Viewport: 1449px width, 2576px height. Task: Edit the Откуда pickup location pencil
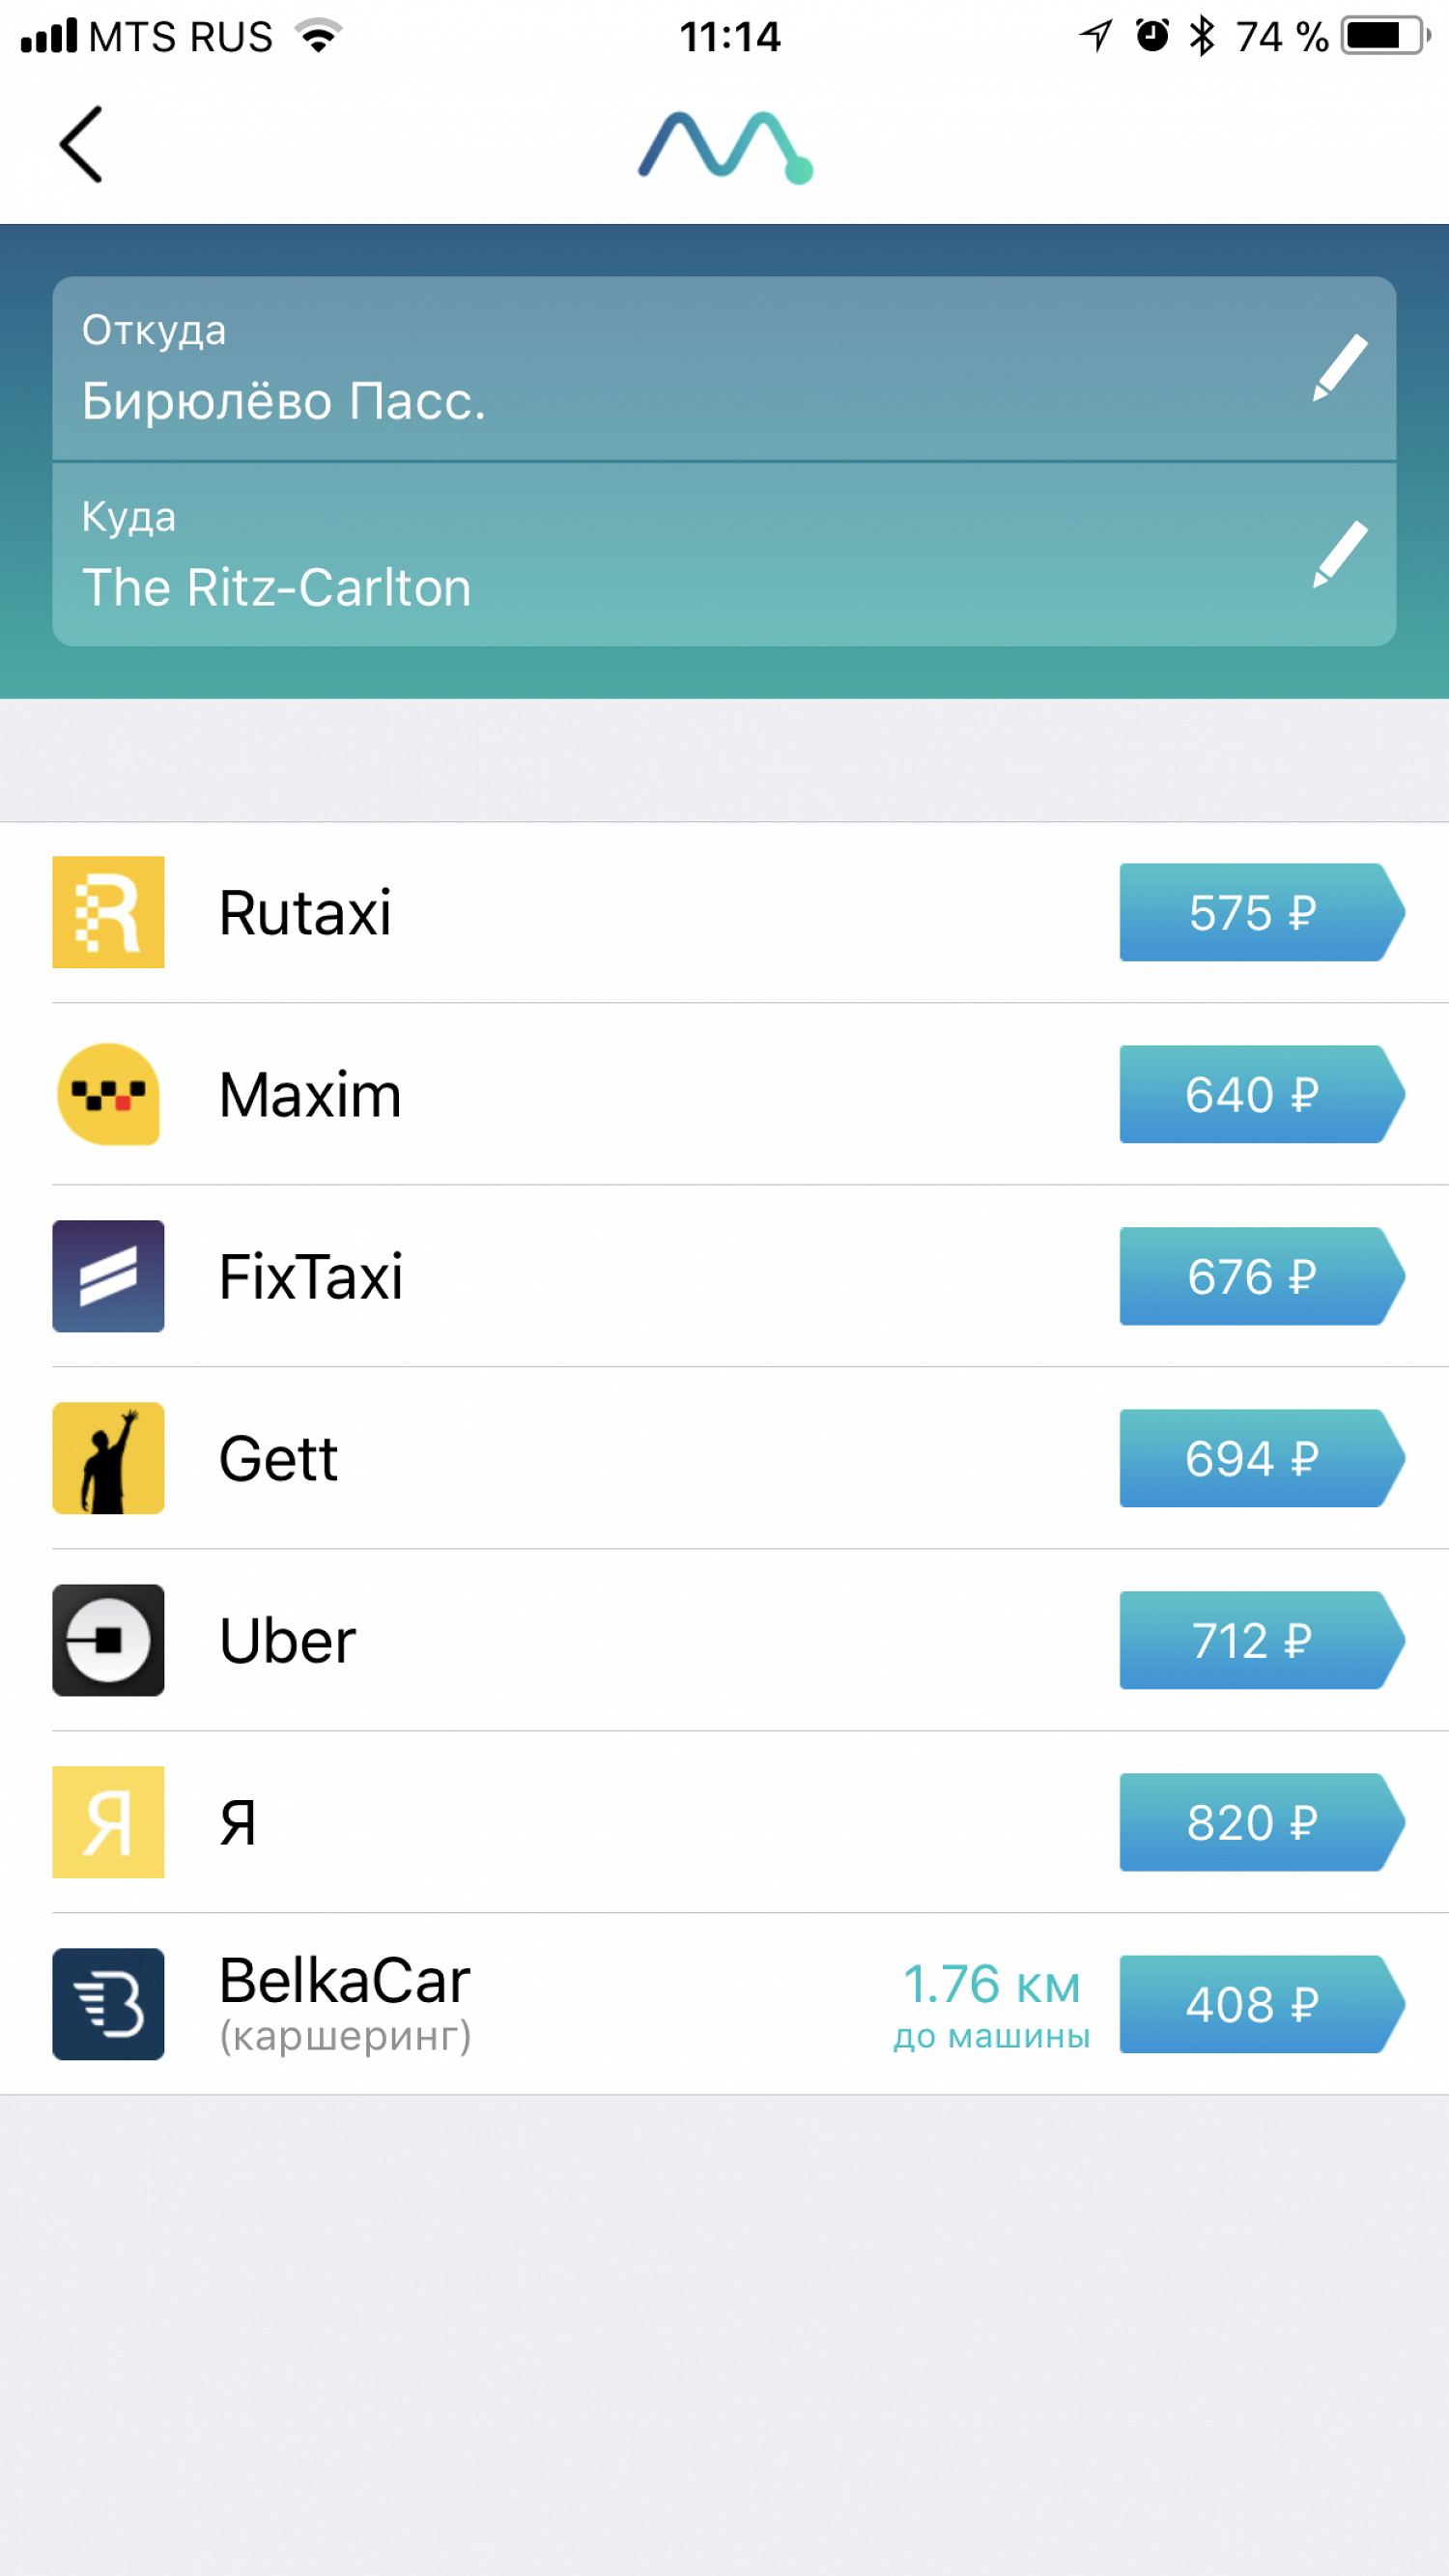1339,367
